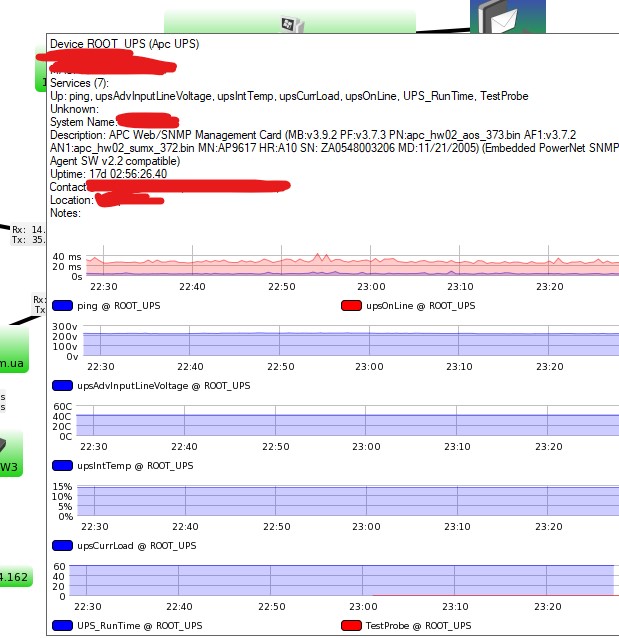Click the 'Tx: 35' link traffic label
Image resolution: width=619 pixels, height=638 pixels.
(28, 240)
